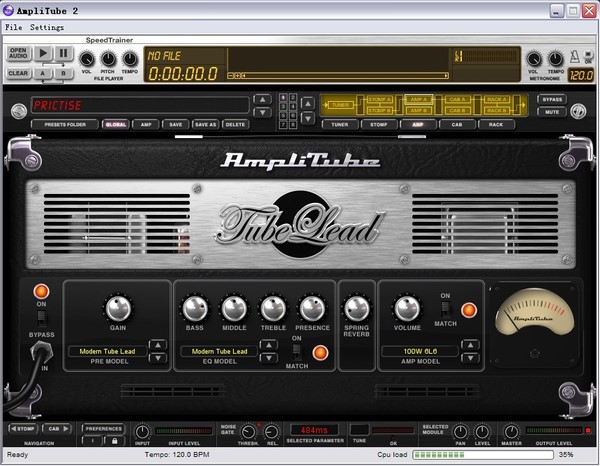Click the amp VOLUME knob

tap(407, 308)
